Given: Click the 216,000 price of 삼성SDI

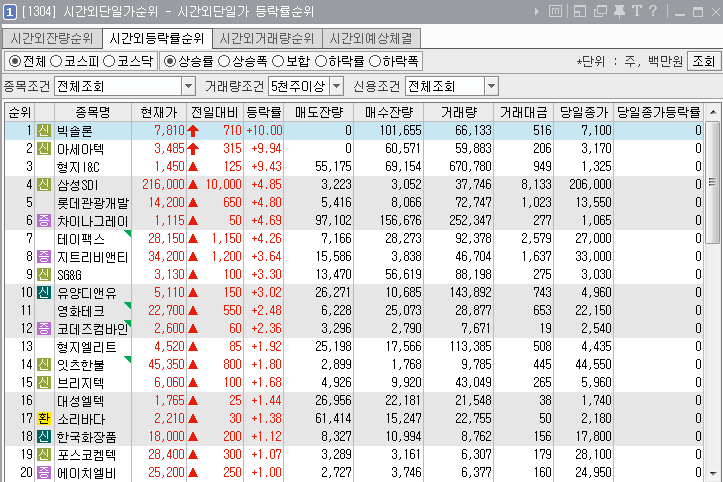Looking at the screenshot, I should pos(163,184).
